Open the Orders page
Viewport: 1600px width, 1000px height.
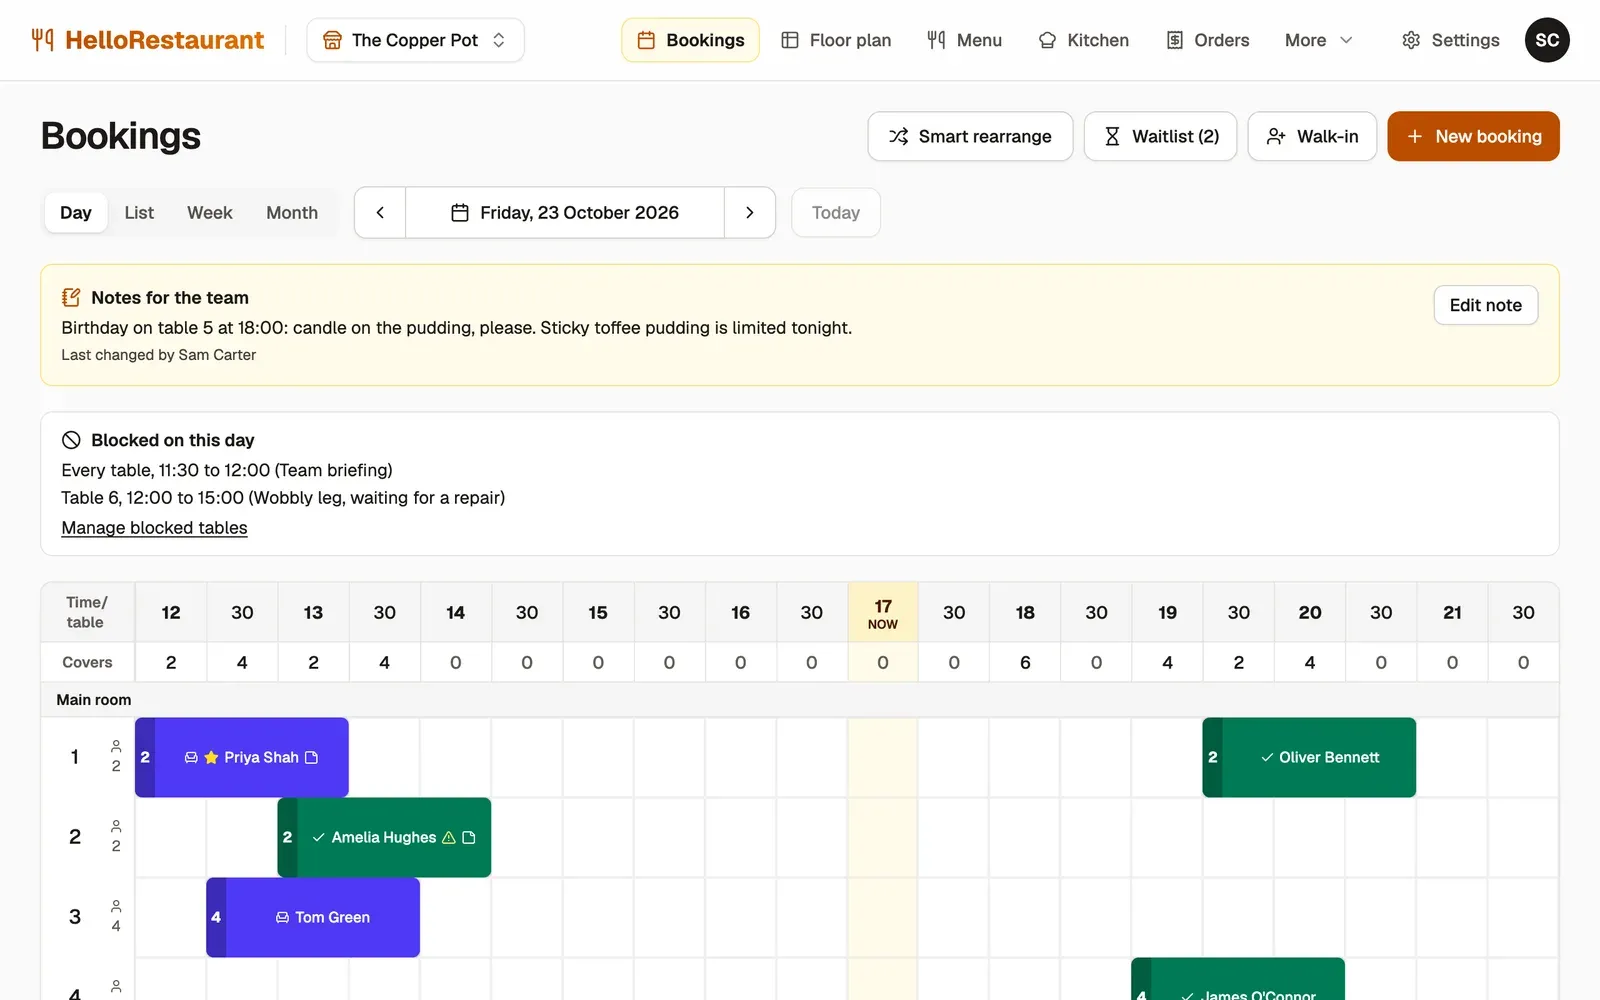click(1208, 40)
